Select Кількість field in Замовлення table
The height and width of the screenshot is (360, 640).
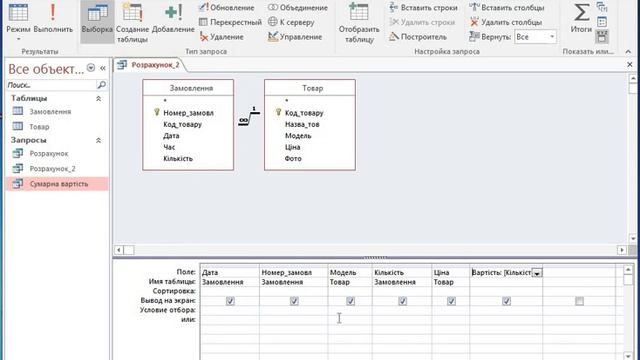tap(178, 159)
